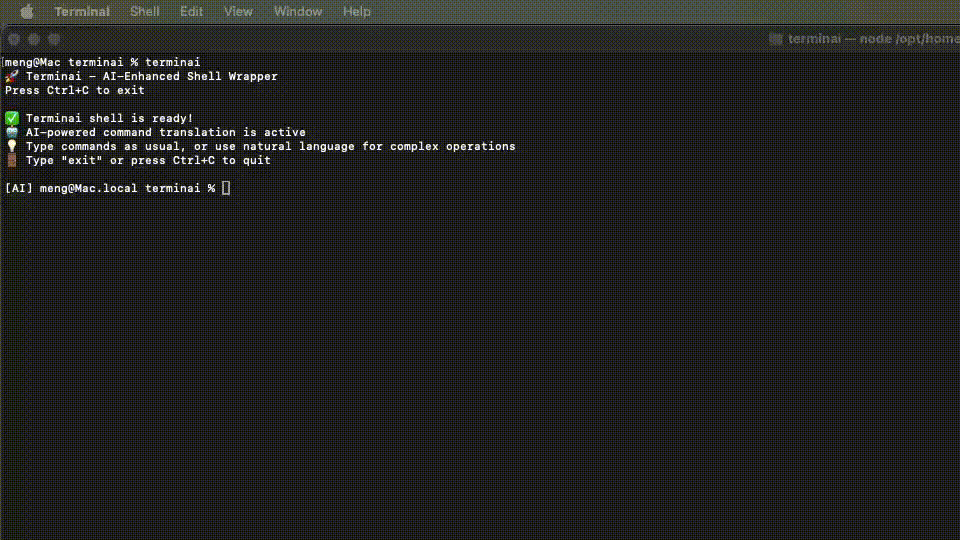960x540 pixels.
Task: Click the [AI] tag in the prompt
Action: 18,189
